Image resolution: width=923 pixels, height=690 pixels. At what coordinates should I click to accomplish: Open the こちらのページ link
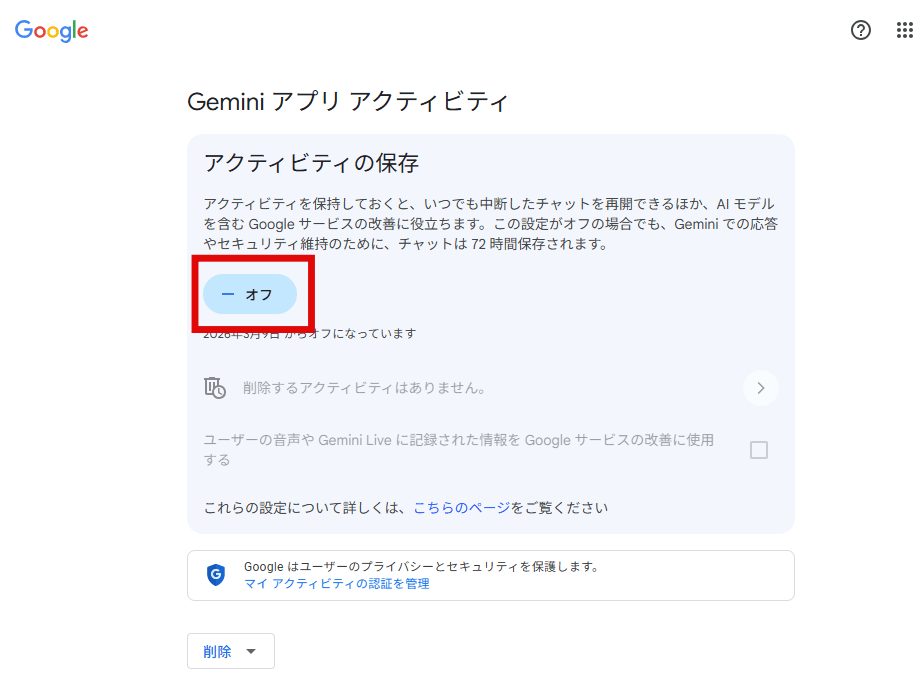(x=462, y=507)
